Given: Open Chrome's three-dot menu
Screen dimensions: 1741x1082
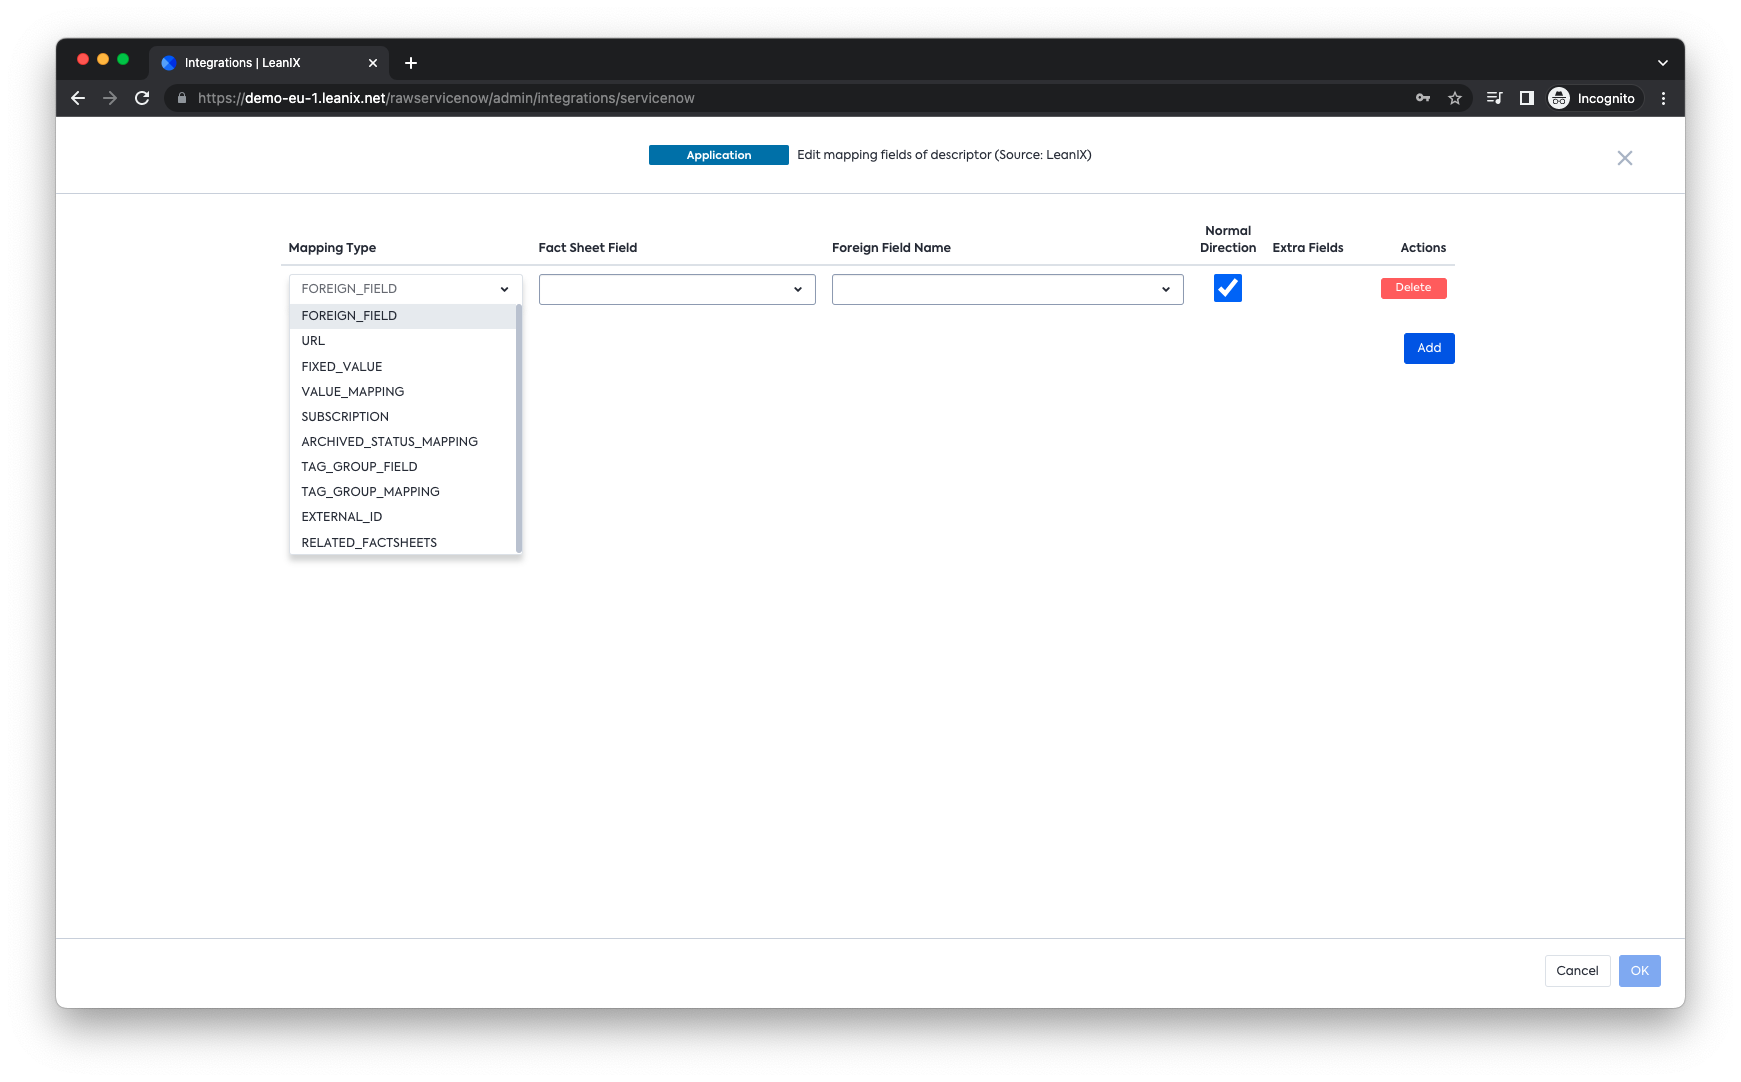Looking at the screenshot, I should pyautogui.click(x=1663, y=98).
